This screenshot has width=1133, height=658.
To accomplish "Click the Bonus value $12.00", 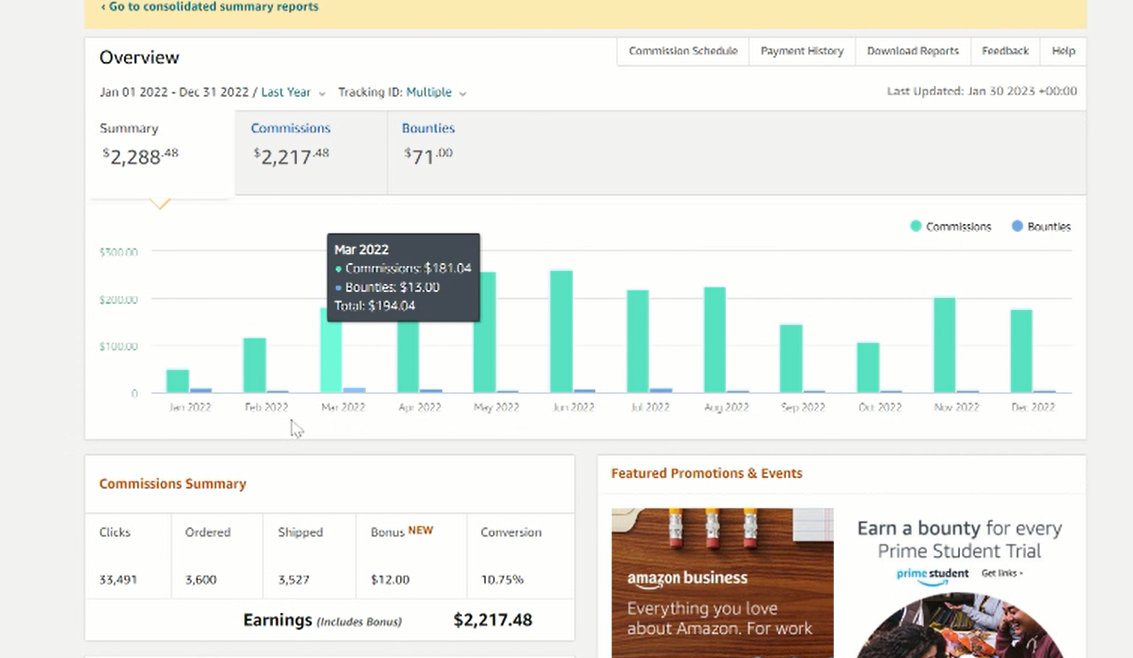I will [x=390, y=579].
